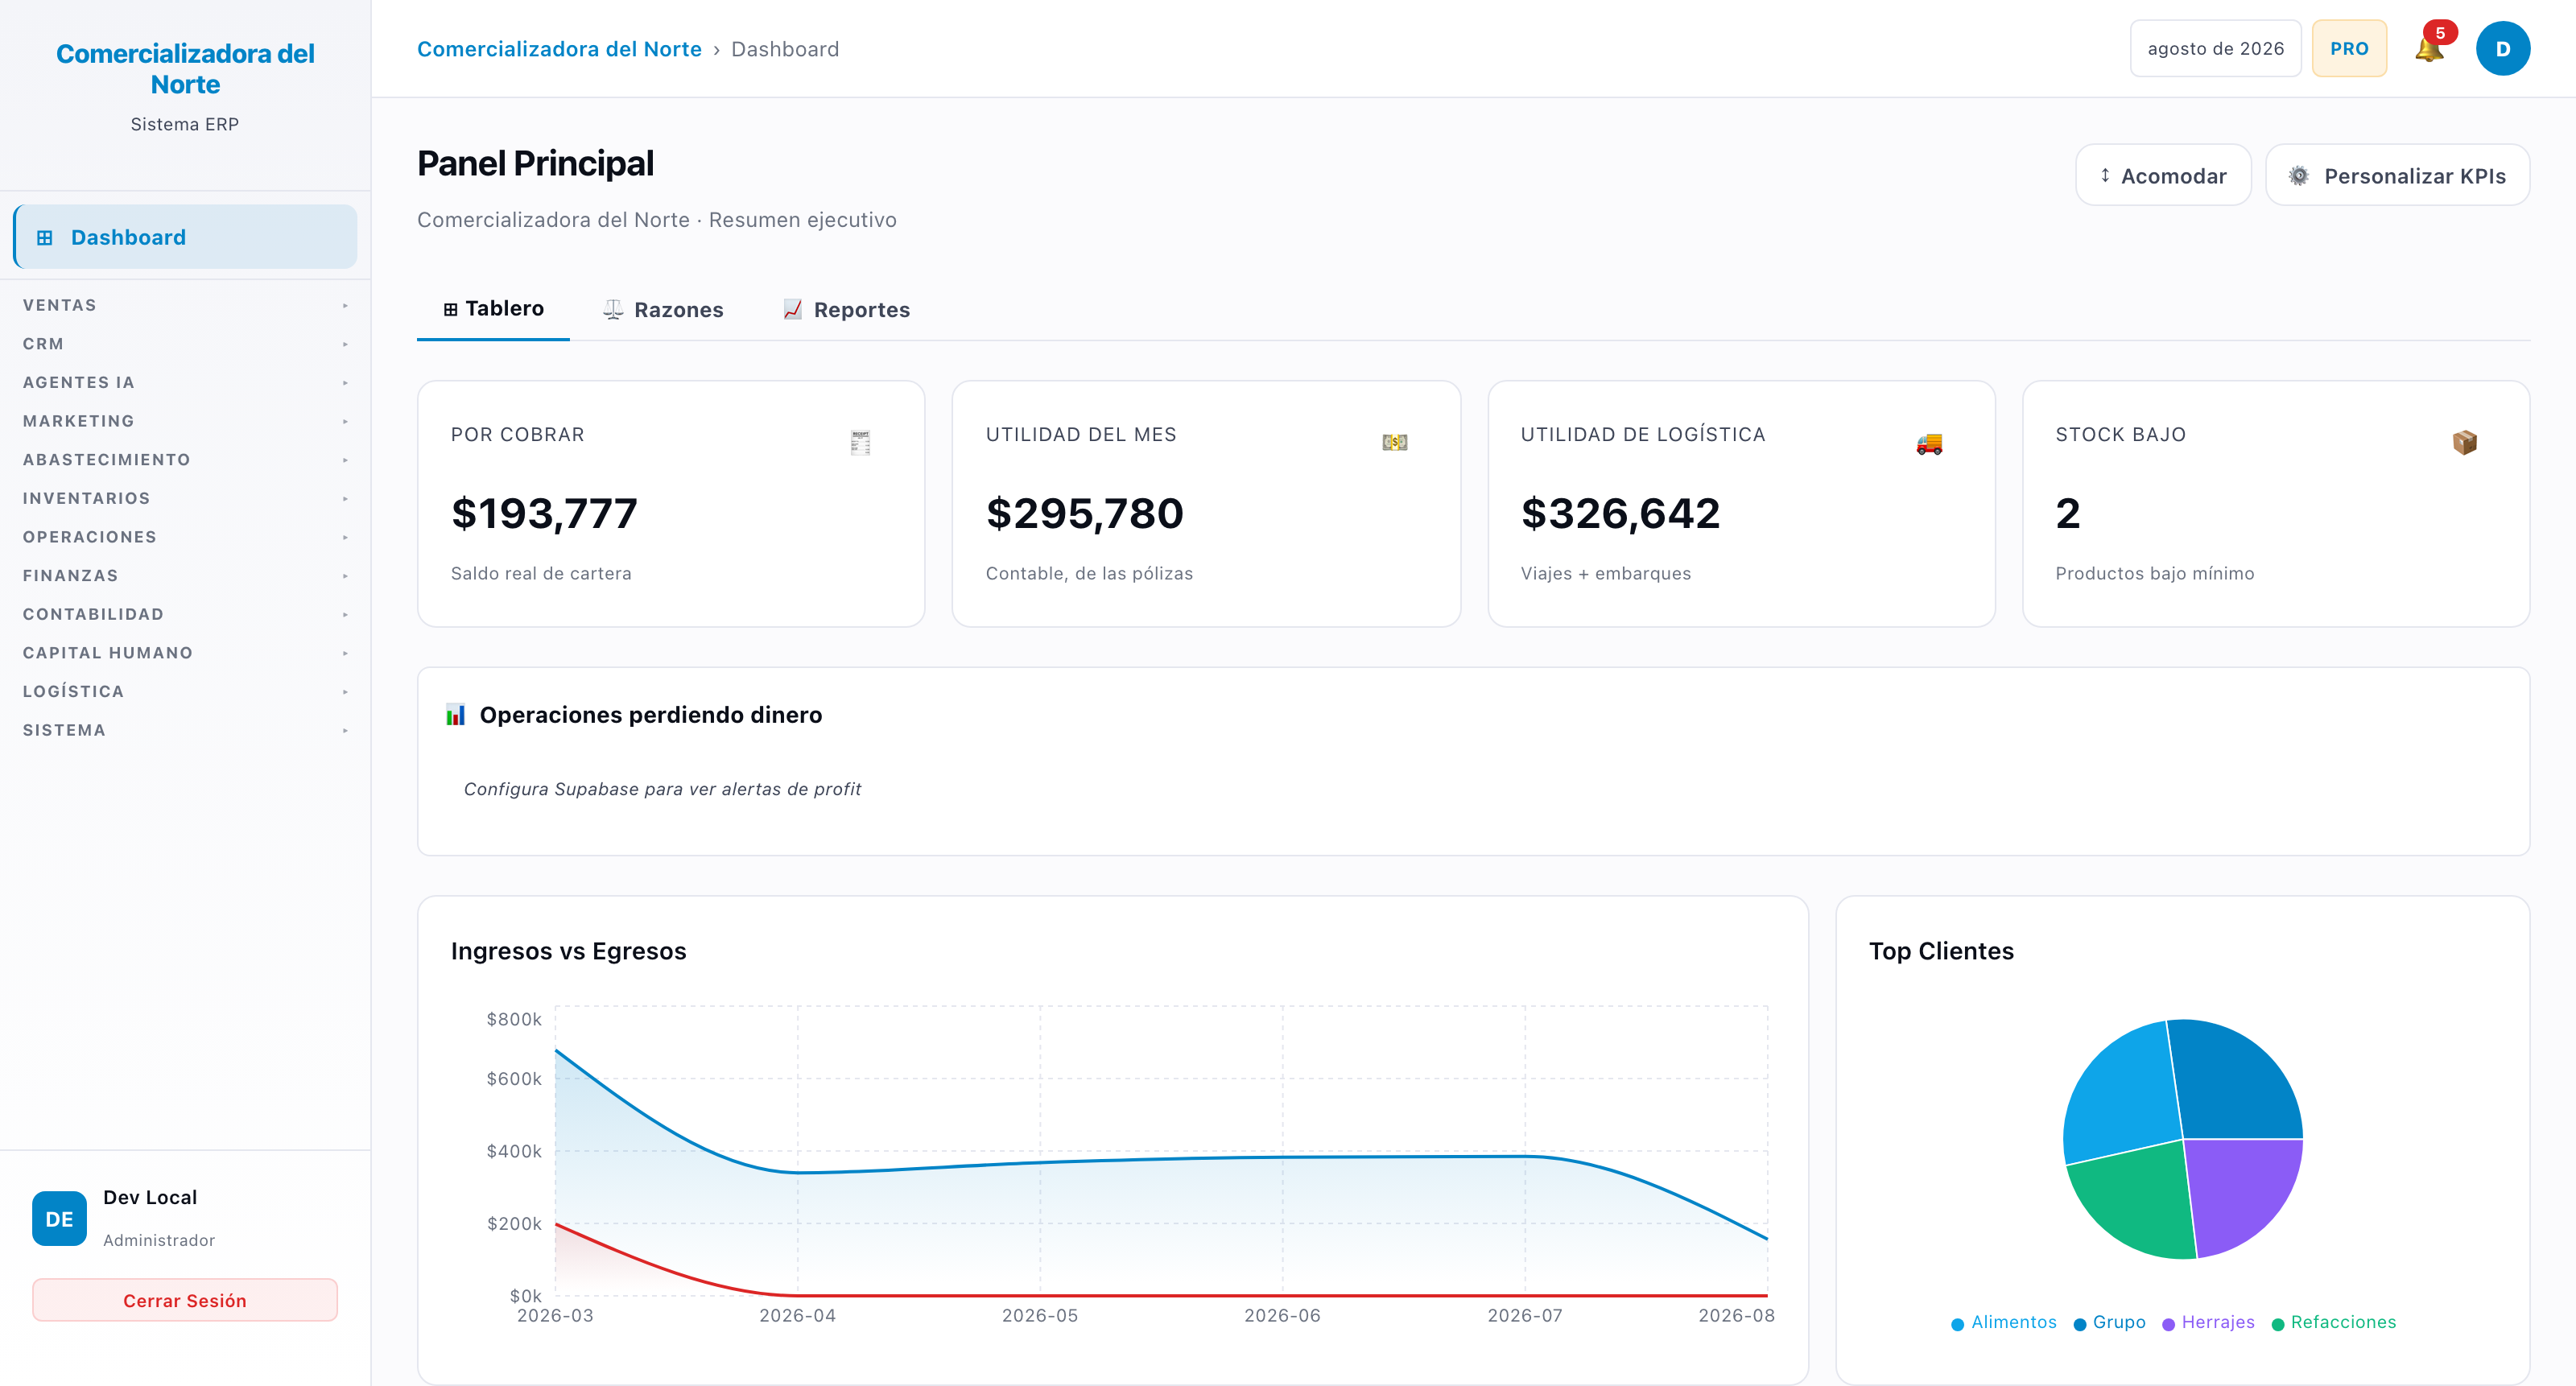
Task: Click the grid icon on Tablero tab
Action: (450, 309)
